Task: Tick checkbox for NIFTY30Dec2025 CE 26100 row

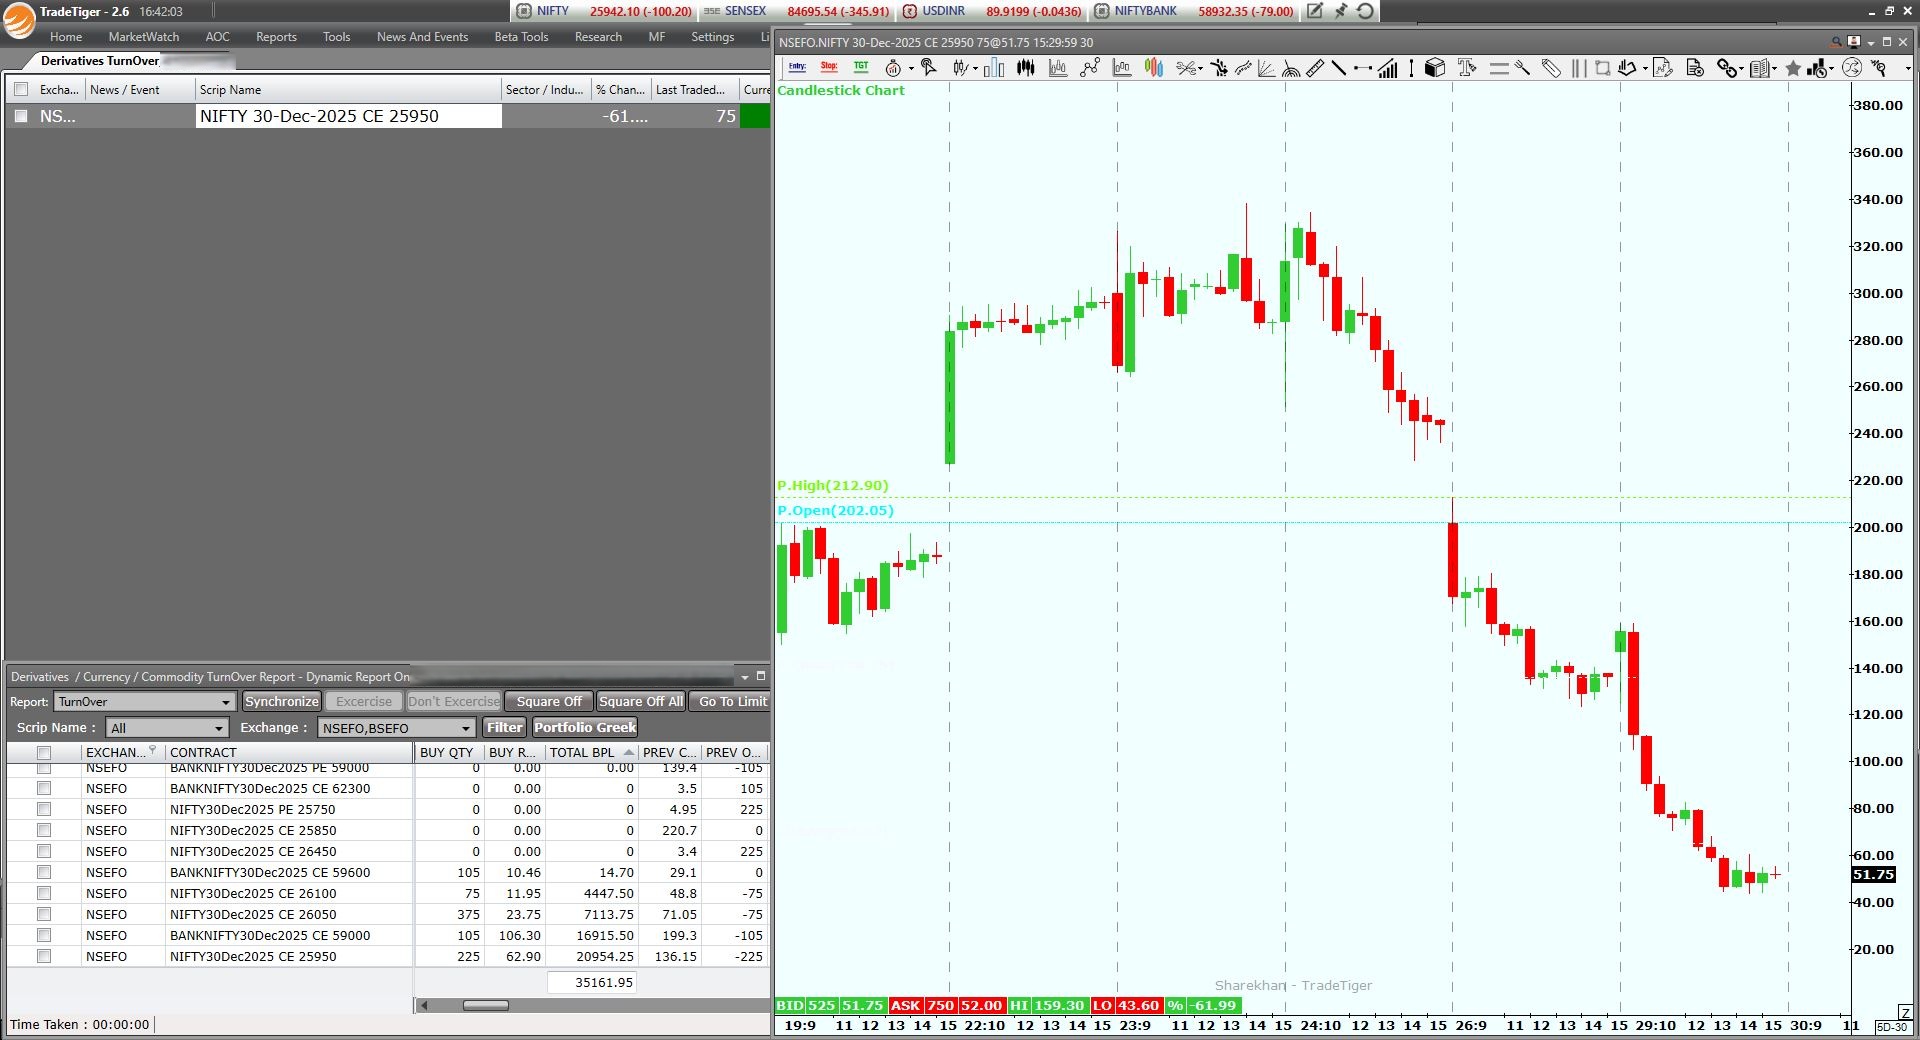Action: 44,893
